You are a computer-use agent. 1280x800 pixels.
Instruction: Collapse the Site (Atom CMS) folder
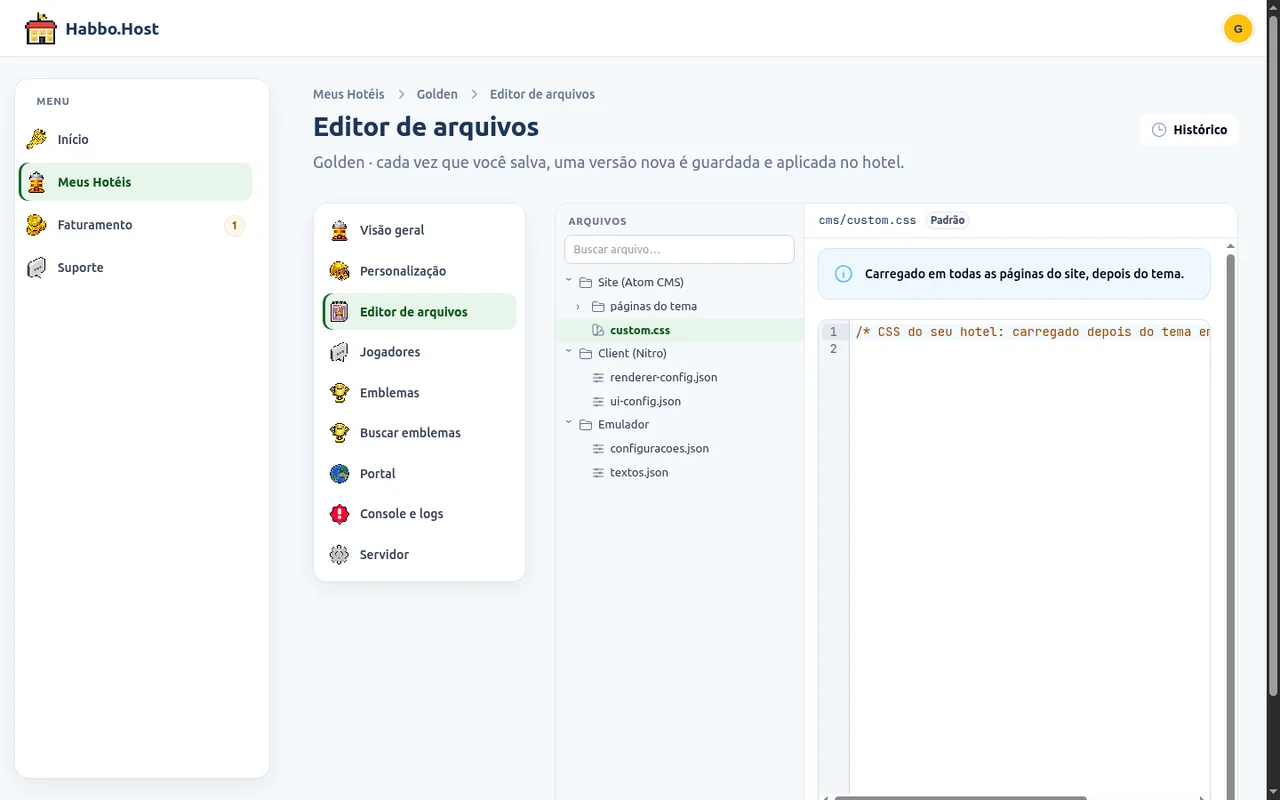(569, 282)
